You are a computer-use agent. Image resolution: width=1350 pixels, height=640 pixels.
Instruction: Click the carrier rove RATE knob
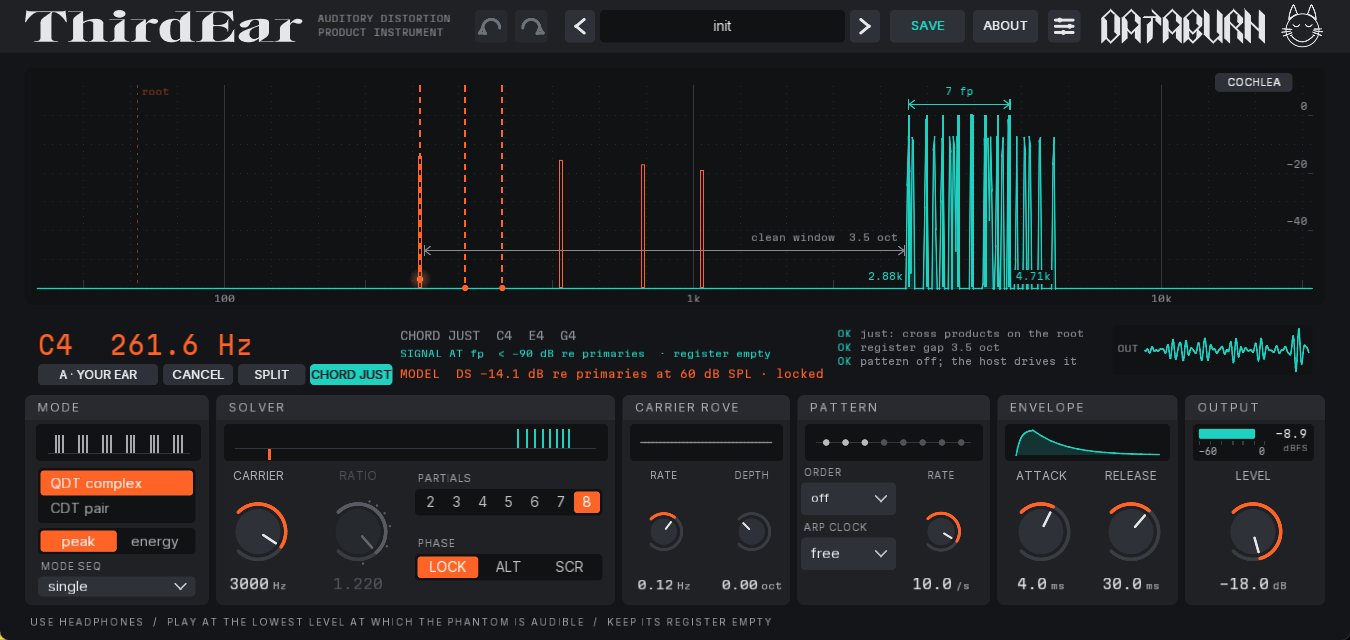(x=664, y=532)
